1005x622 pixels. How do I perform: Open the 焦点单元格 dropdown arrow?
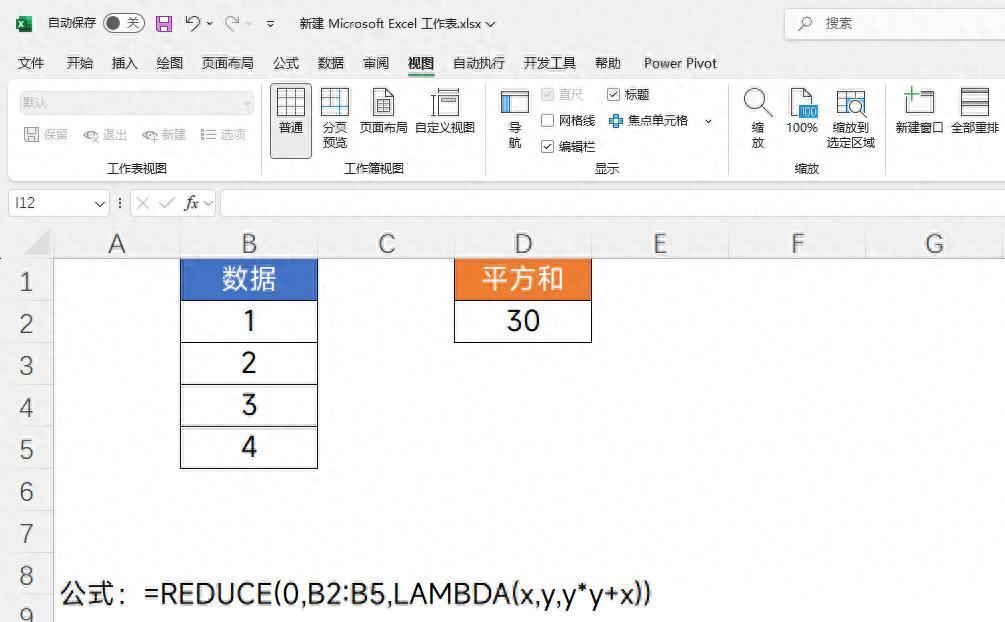708,121
